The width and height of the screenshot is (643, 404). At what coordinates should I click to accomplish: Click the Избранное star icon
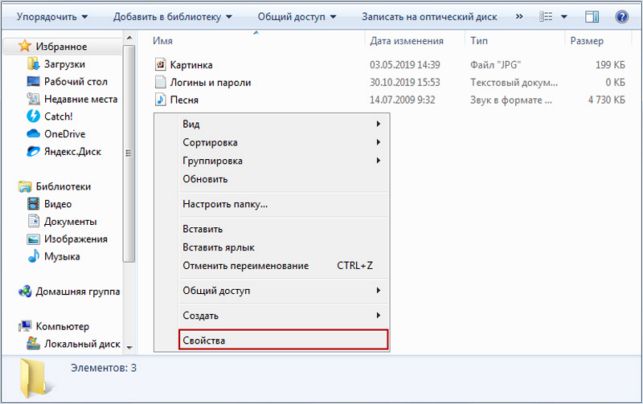(x=25, y=46)
